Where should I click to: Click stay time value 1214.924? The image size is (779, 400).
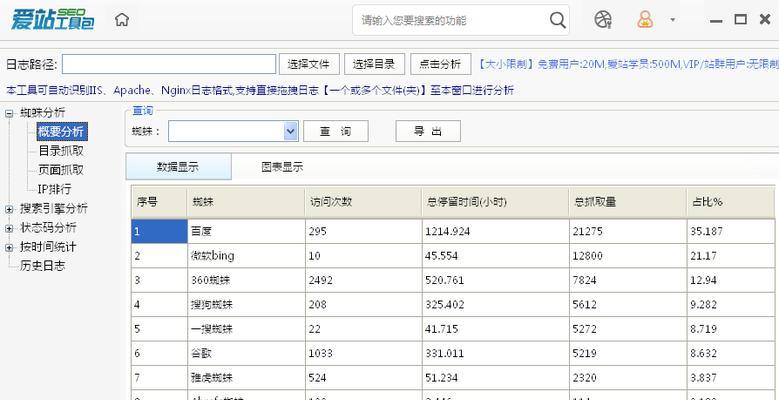pos(495,232)
